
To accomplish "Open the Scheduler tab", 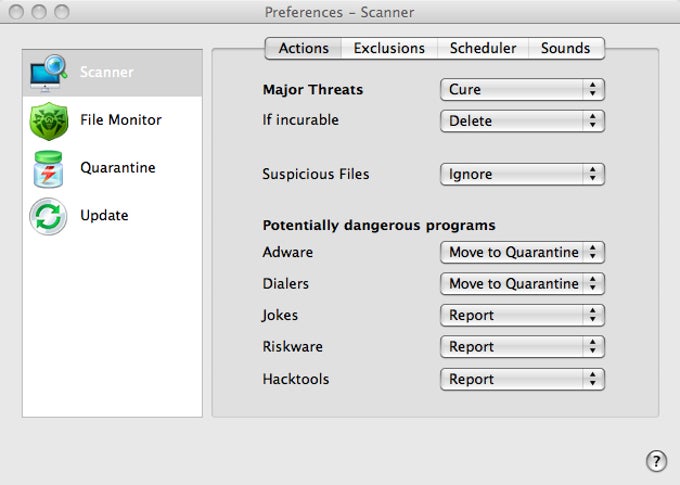I will 483,48.
